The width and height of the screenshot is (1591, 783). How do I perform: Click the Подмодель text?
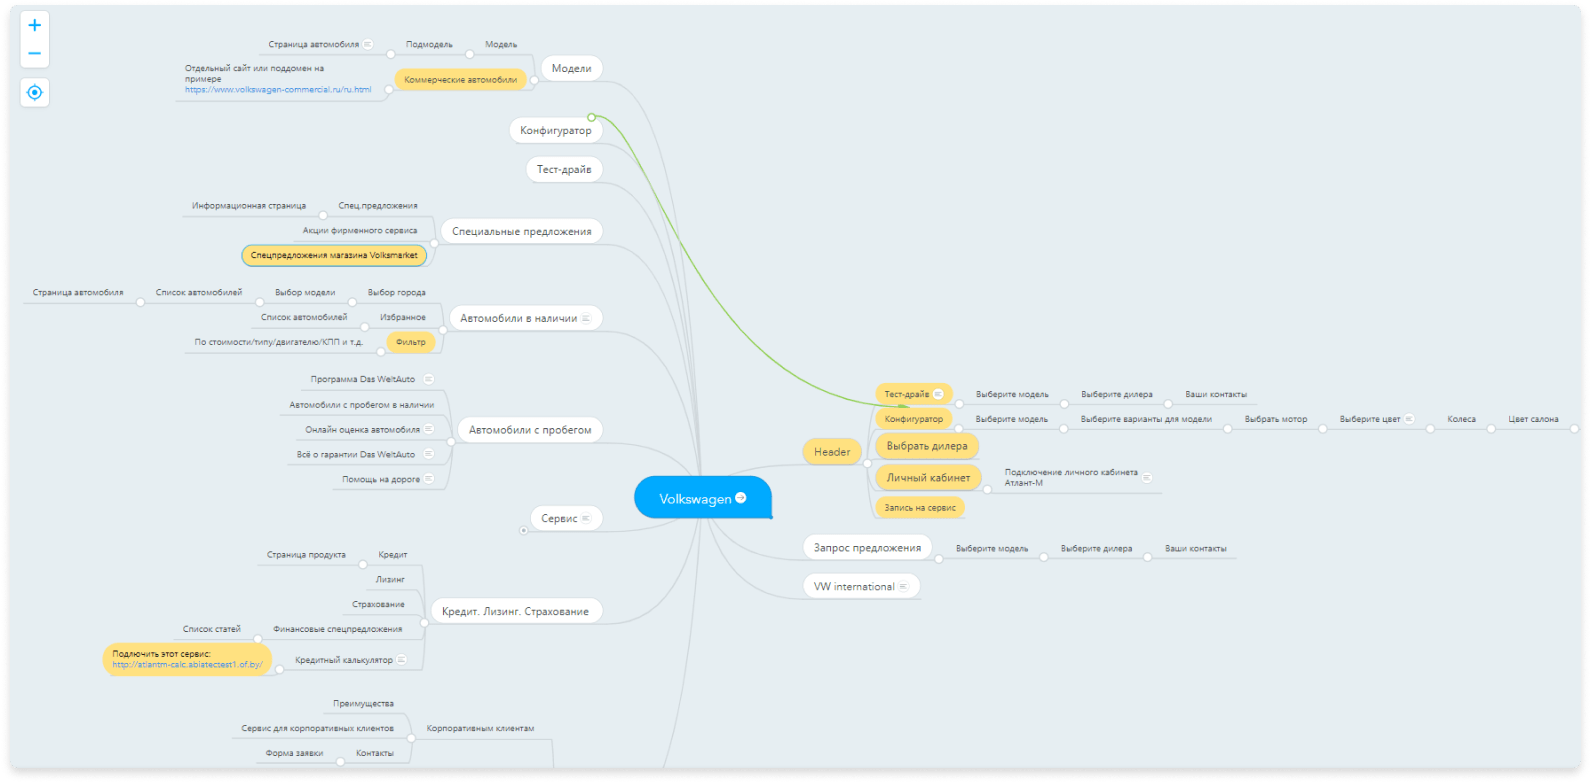click(x=429, y=45)
